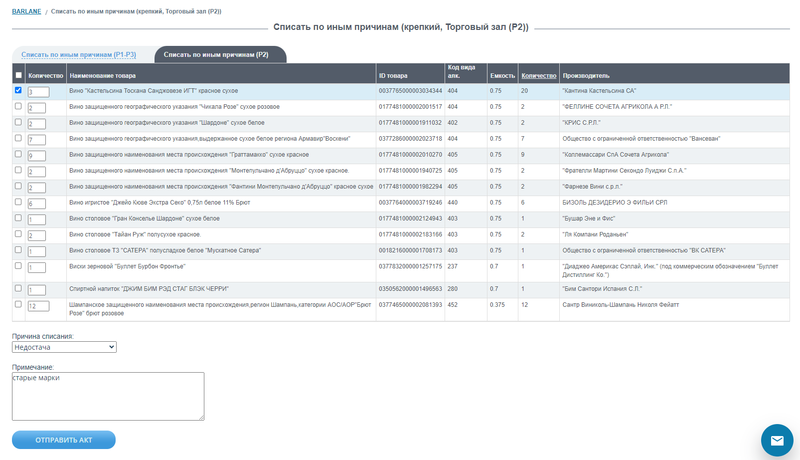Click the resize grip of the note textarea
This screenshot has width=800, height=460.
click(x=201, y=417)
